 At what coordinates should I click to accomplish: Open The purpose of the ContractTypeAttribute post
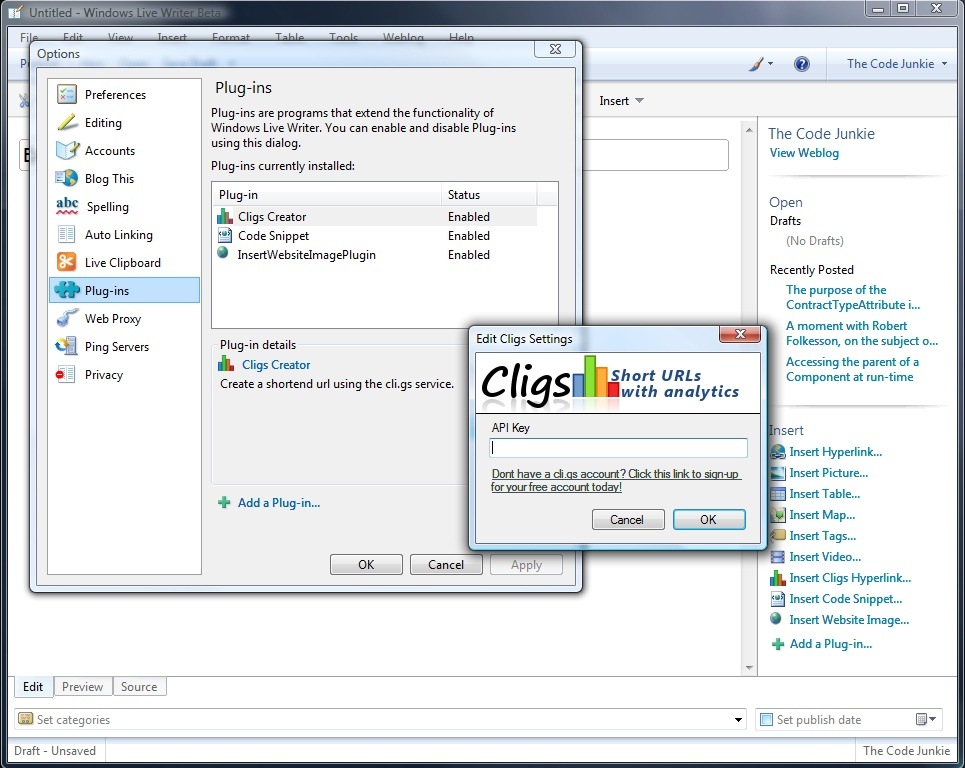[852, 297]
